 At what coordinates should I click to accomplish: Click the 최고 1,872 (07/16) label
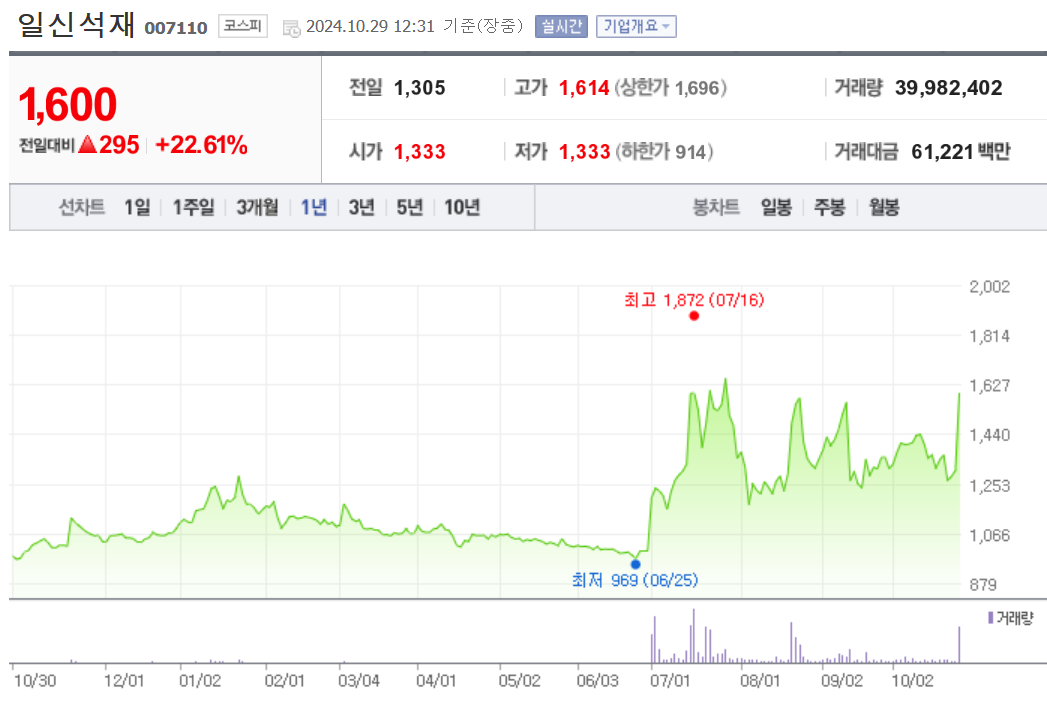click(694, 300)
